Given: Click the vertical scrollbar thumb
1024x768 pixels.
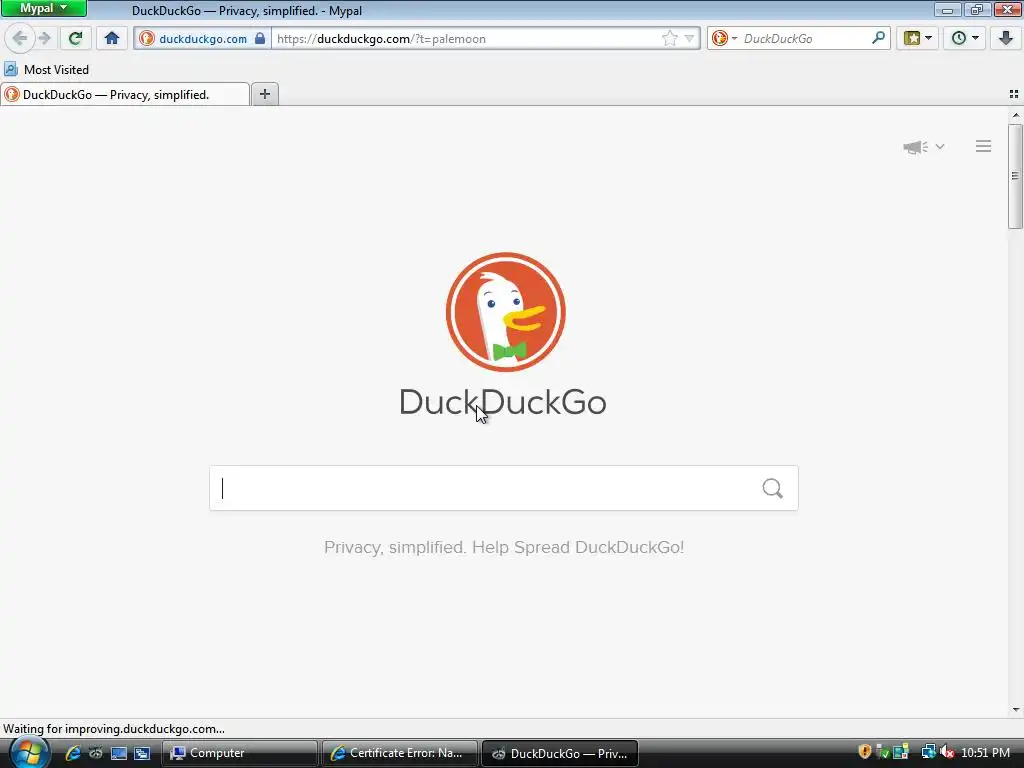Looking at the screenshot, I should tap(1016, 176).
